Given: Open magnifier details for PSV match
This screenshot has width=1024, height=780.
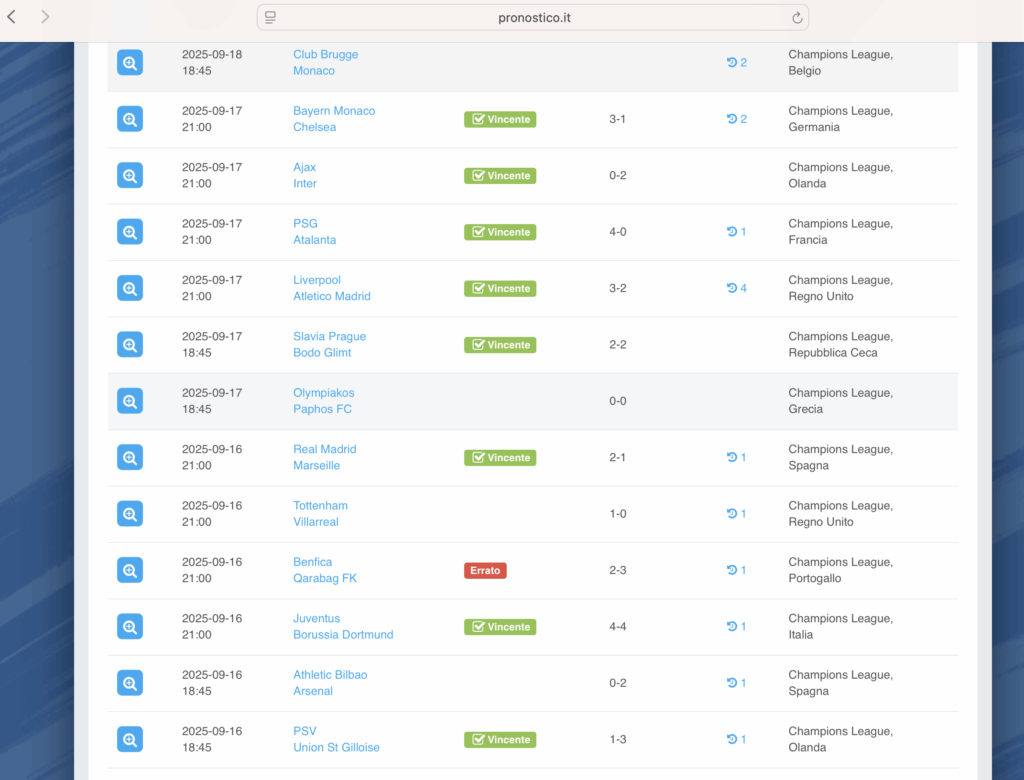Looking at the screenshot, I should click(x=130, y=739).
